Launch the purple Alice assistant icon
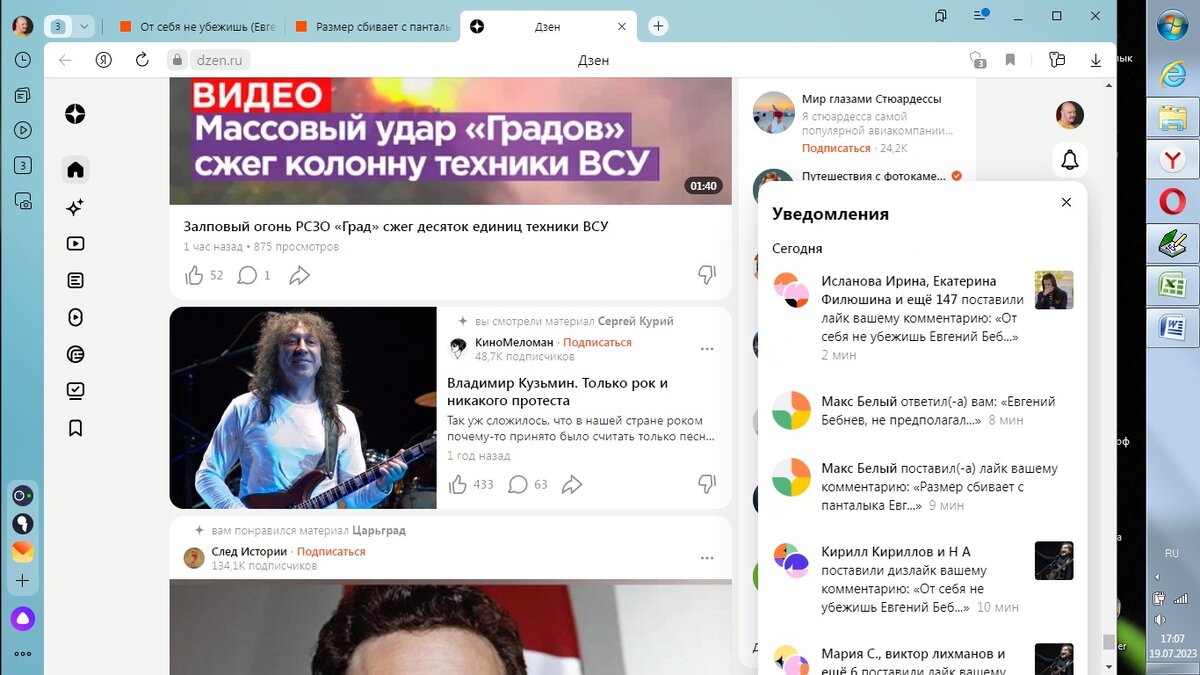 click(x=23, y=617)
